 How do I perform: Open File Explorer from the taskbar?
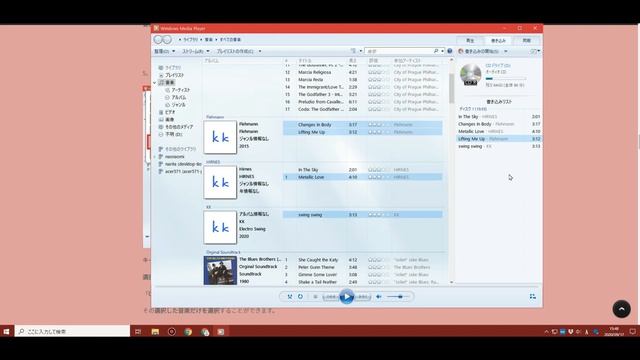click(x=155, y=331)
